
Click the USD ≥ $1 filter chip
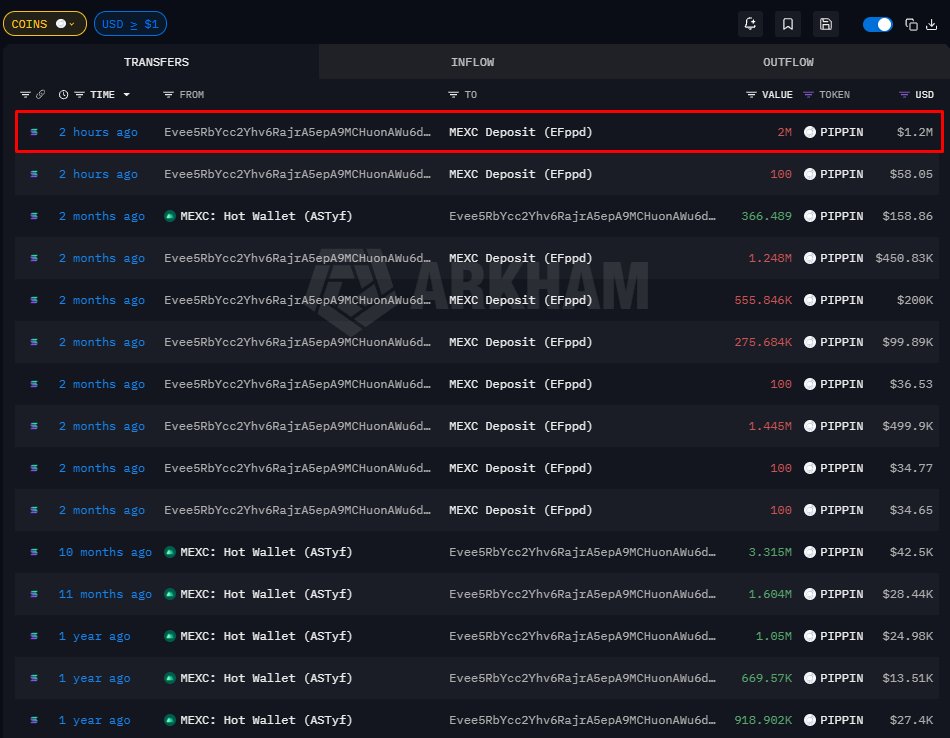(130, 23)
